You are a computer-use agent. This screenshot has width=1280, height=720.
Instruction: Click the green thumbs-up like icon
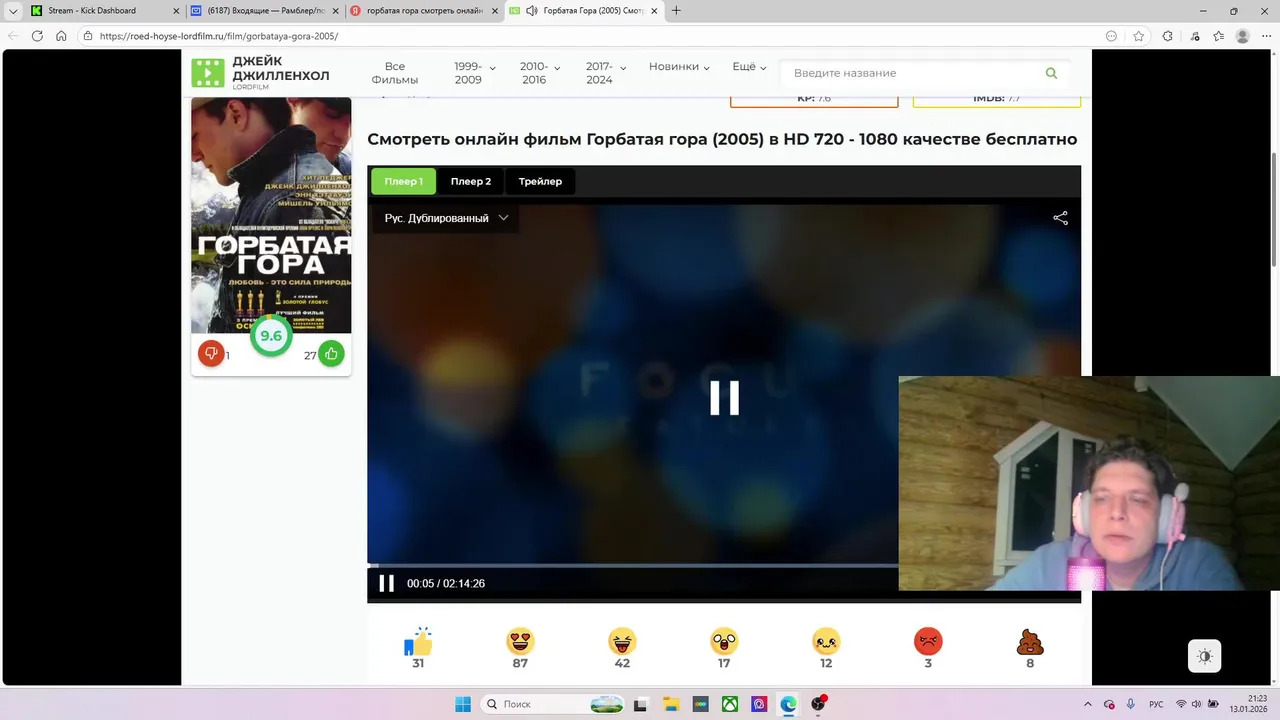pos(331,353)
